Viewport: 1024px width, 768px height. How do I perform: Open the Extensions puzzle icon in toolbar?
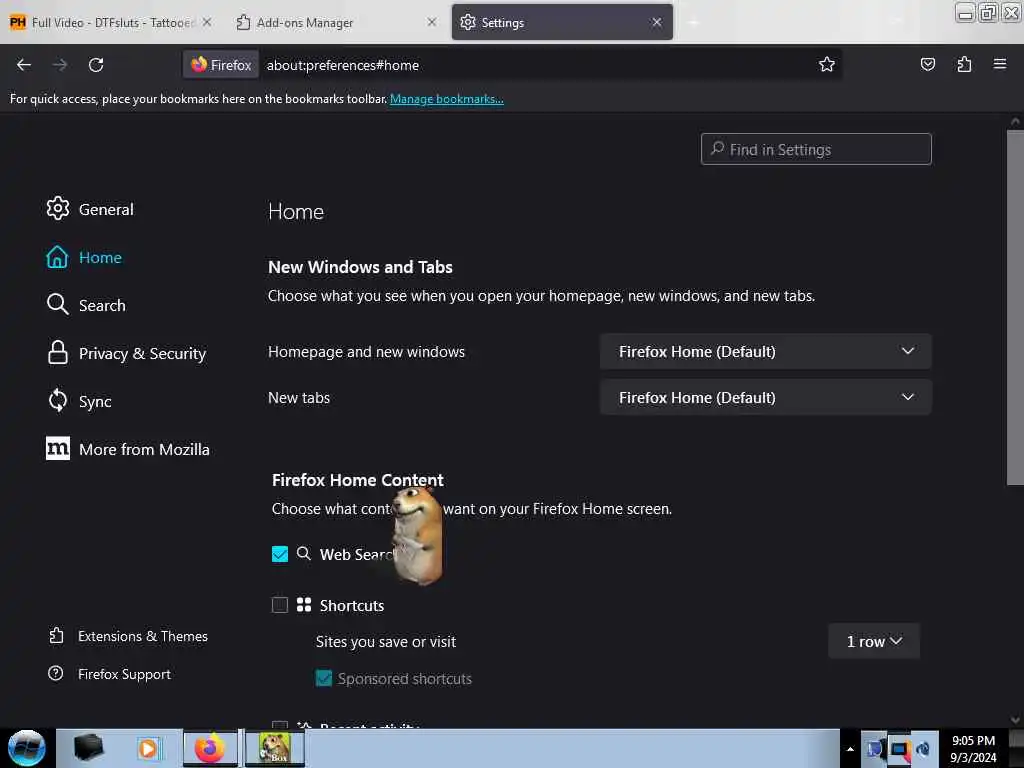point(964,65)
